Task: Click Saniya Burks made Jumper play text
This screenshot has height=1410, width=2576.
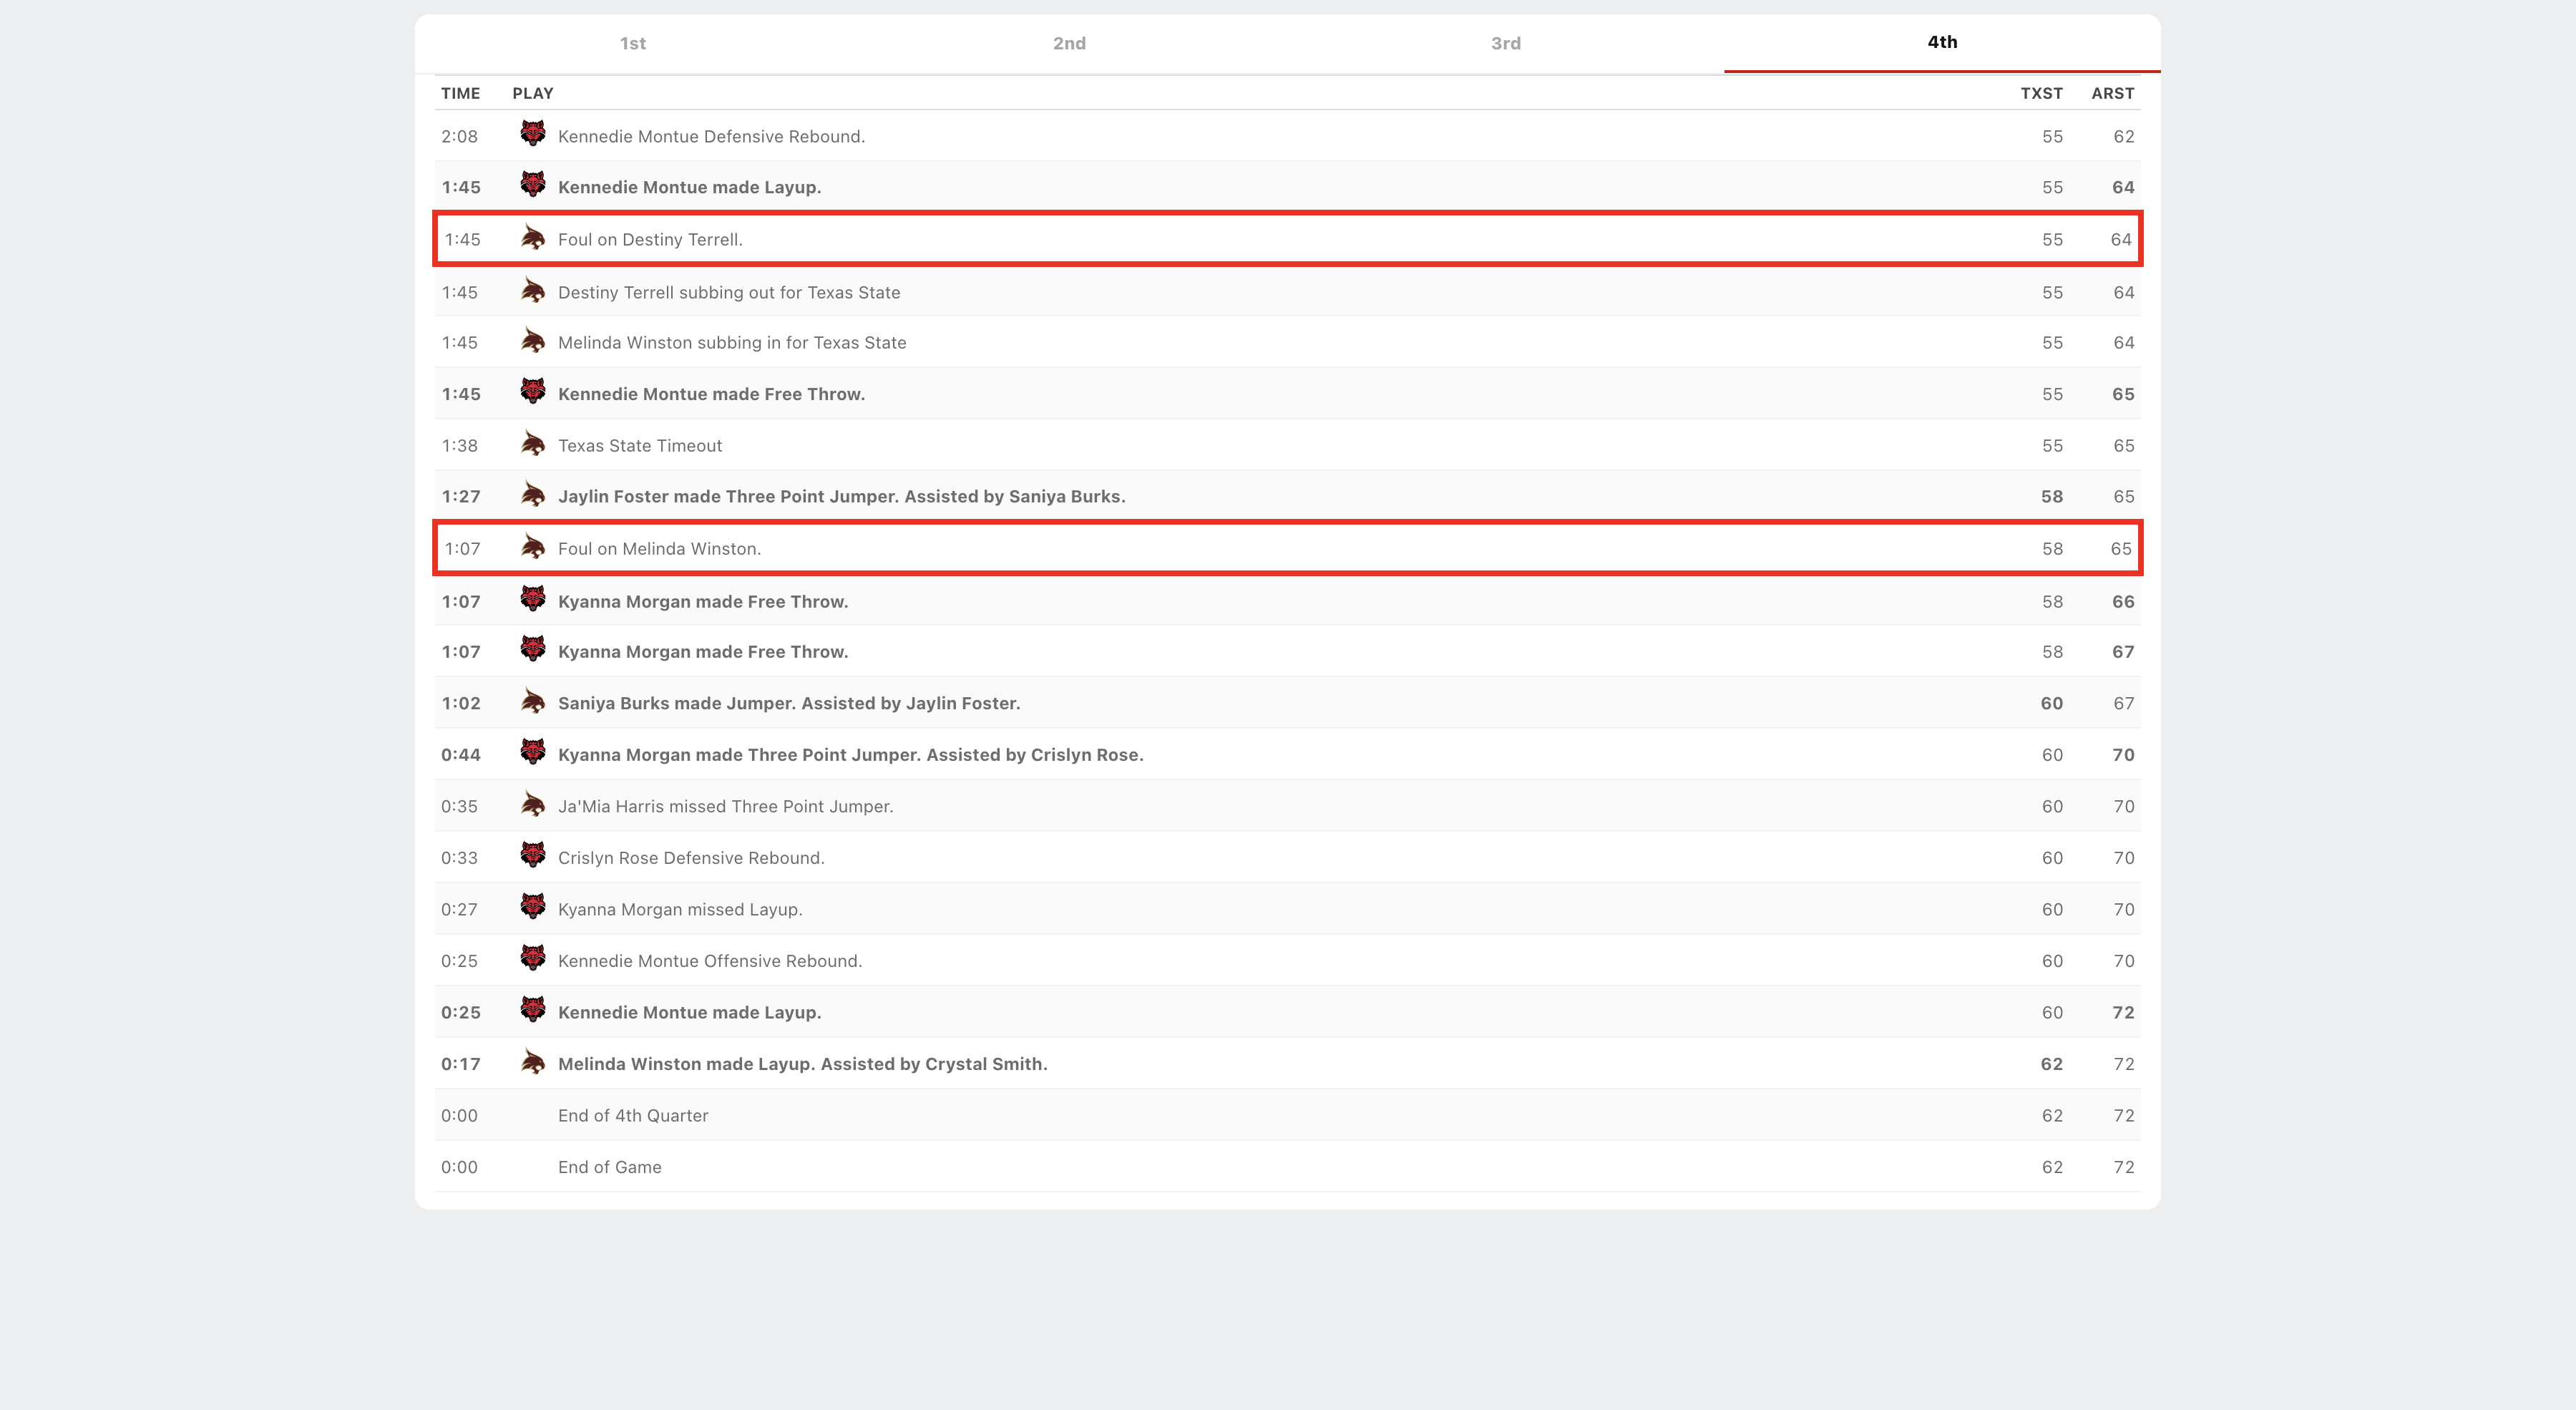Action: [788, 703]
